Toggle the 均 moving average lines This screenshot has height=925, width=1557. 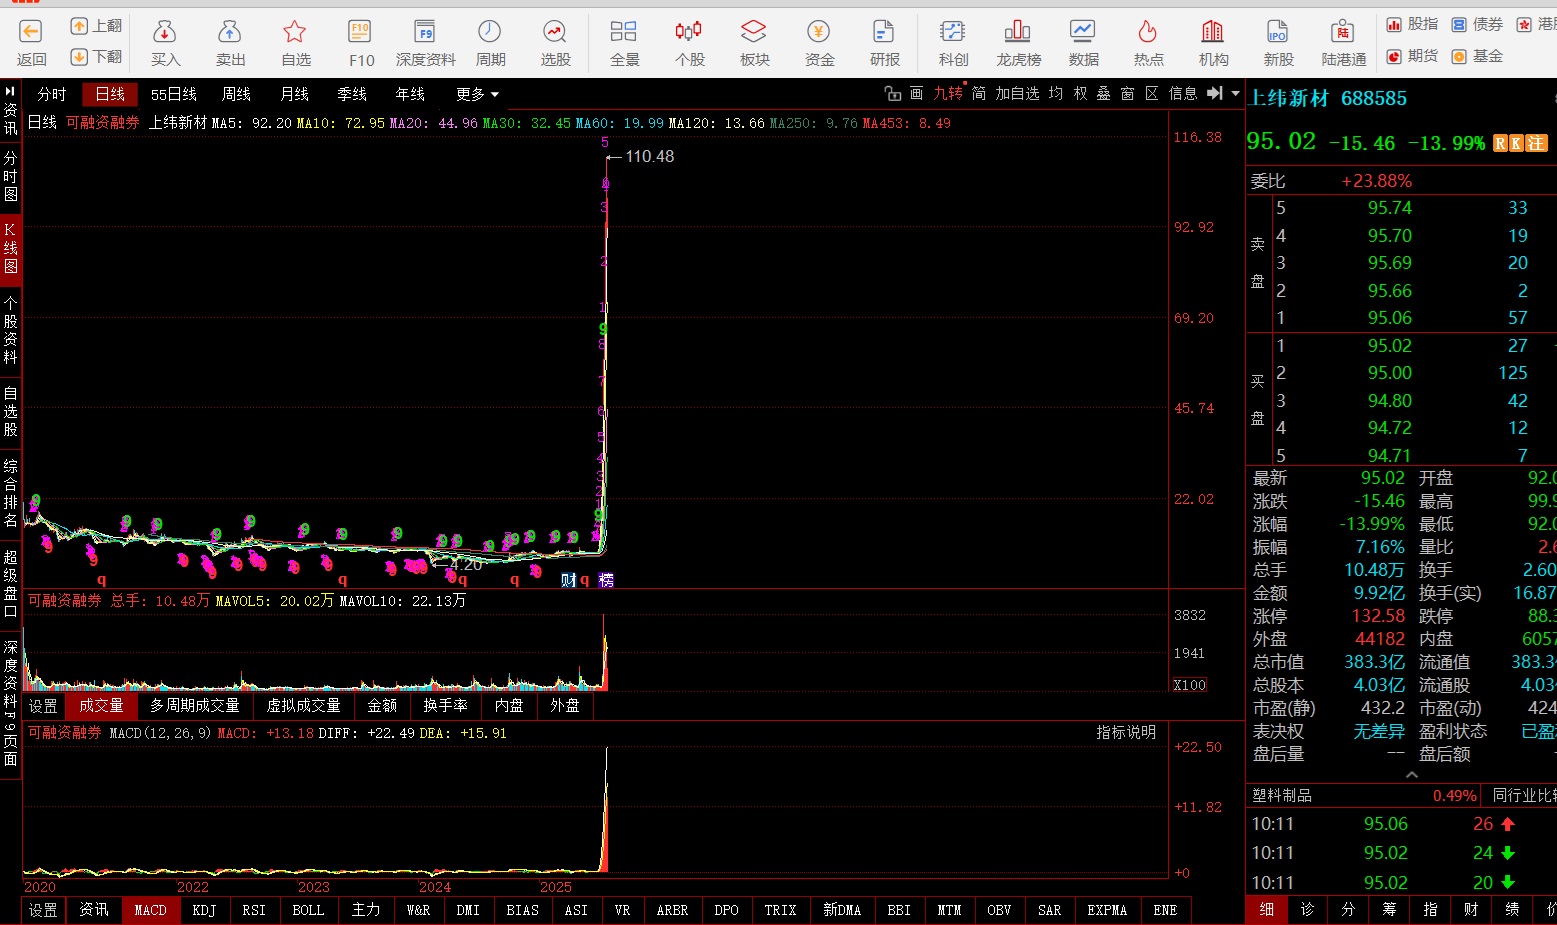click(x=1056, y=93)
